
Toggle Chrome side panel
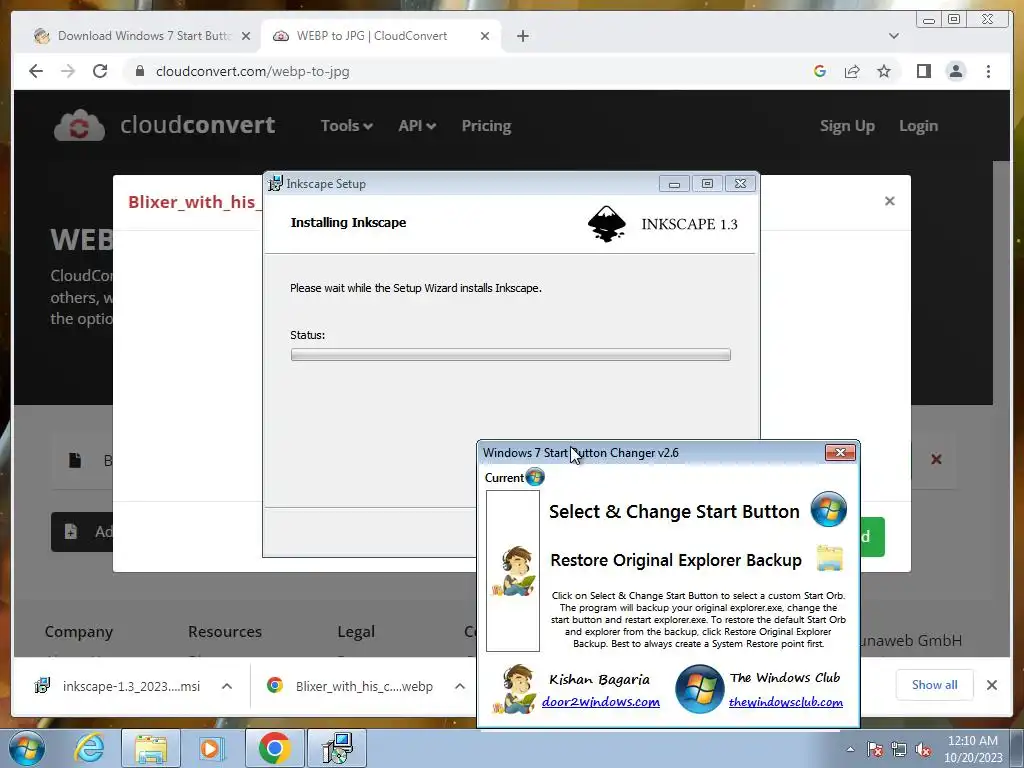click(924, 71)
